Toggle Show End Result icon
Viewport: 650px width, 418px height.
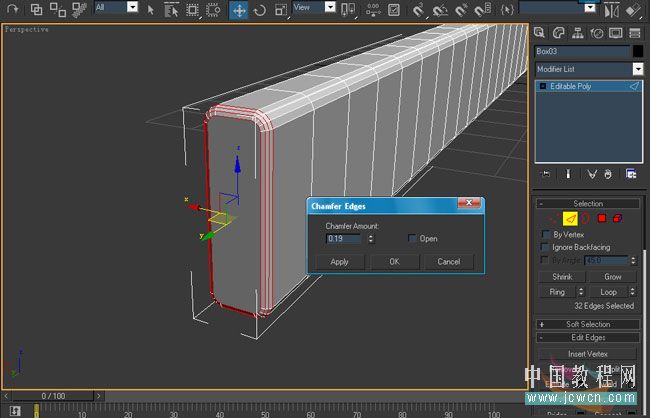pos(568,174)
